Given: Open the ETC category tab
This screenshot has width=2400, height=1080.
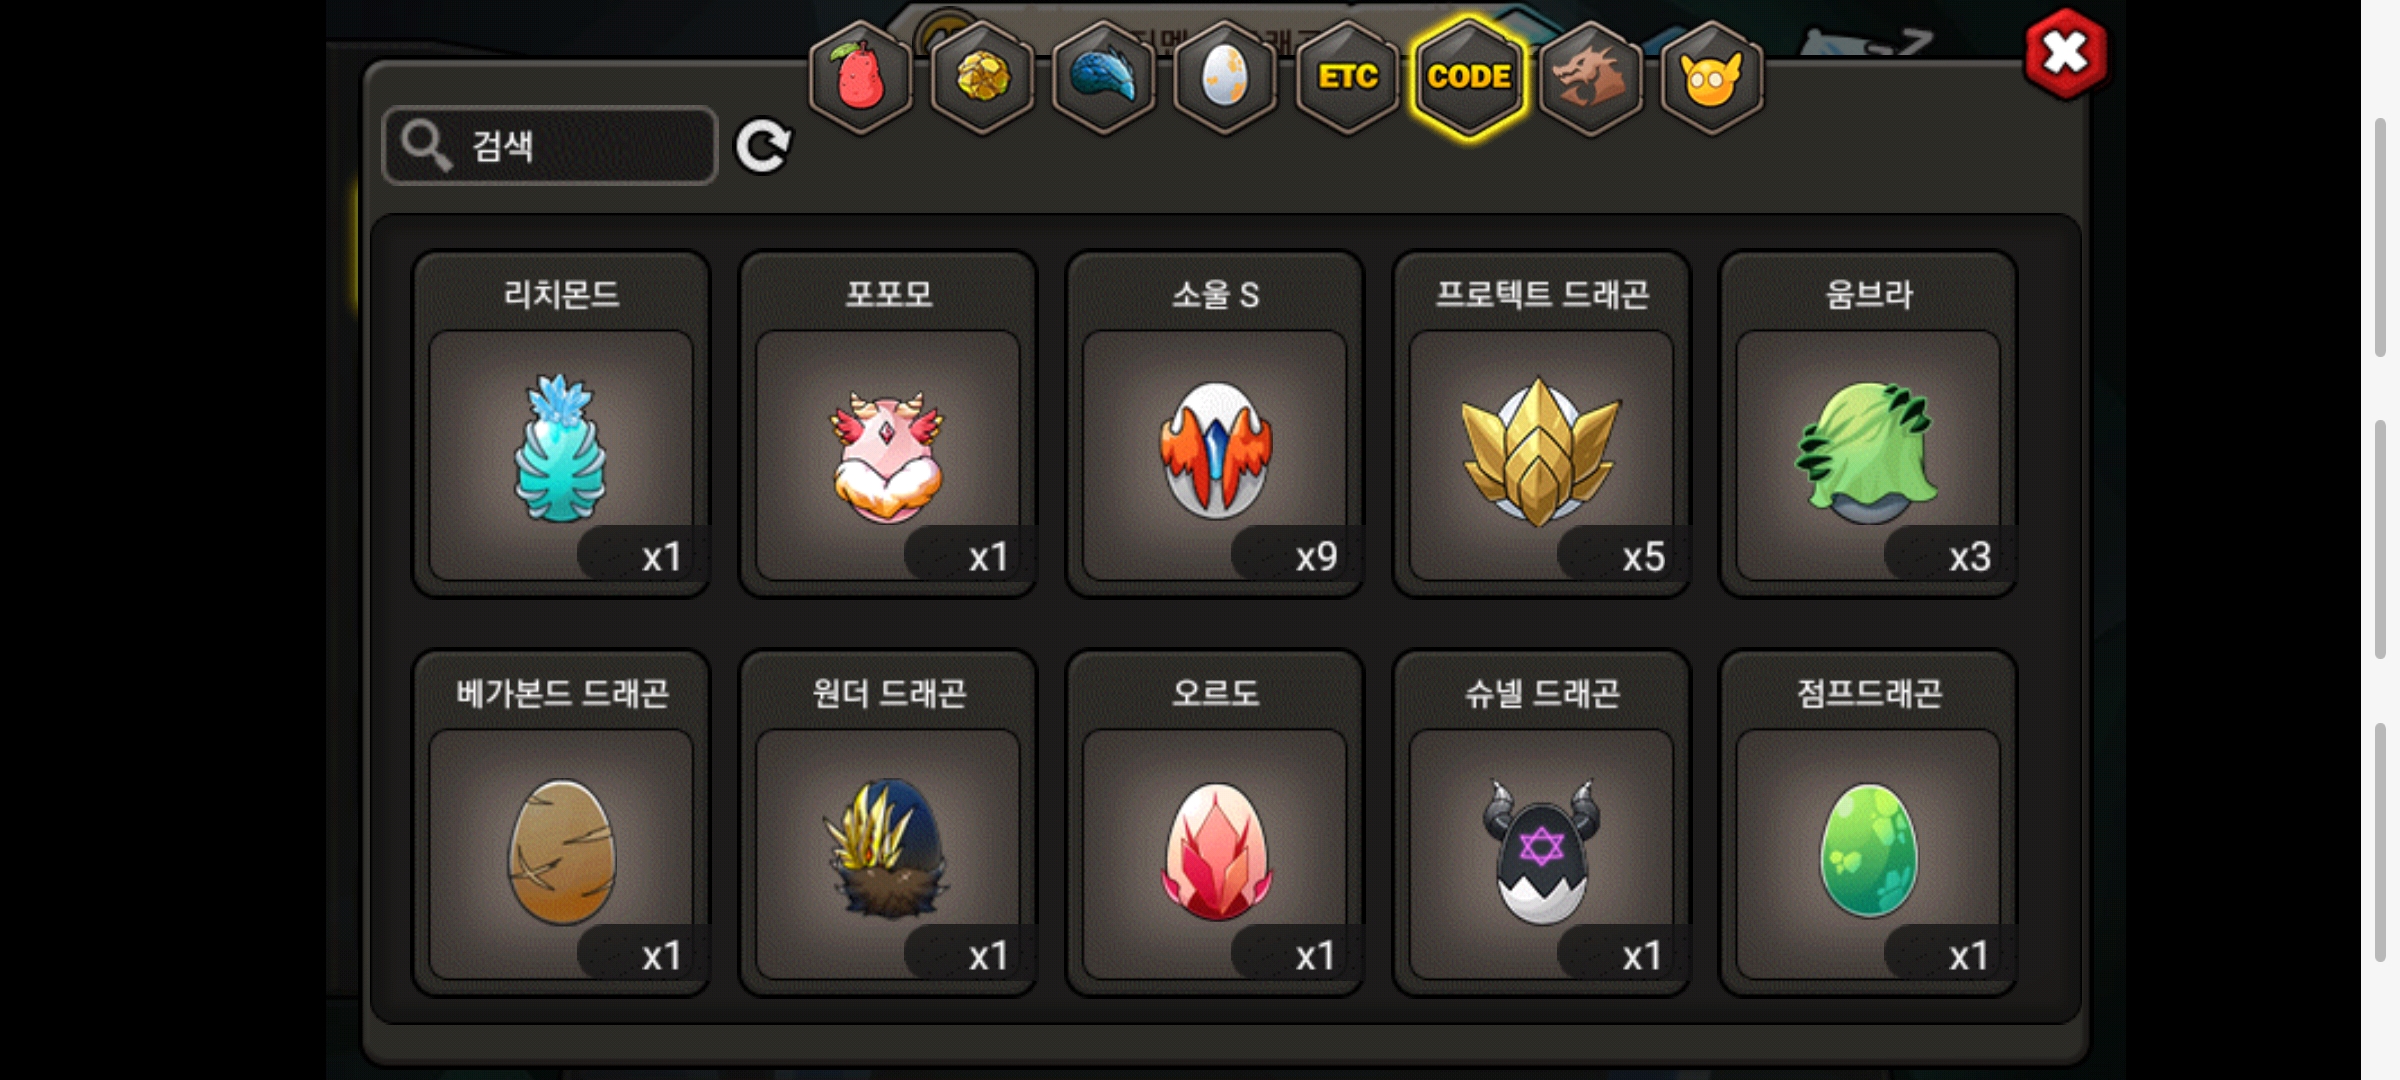Looking at the screenshot, I should 1347,78.
